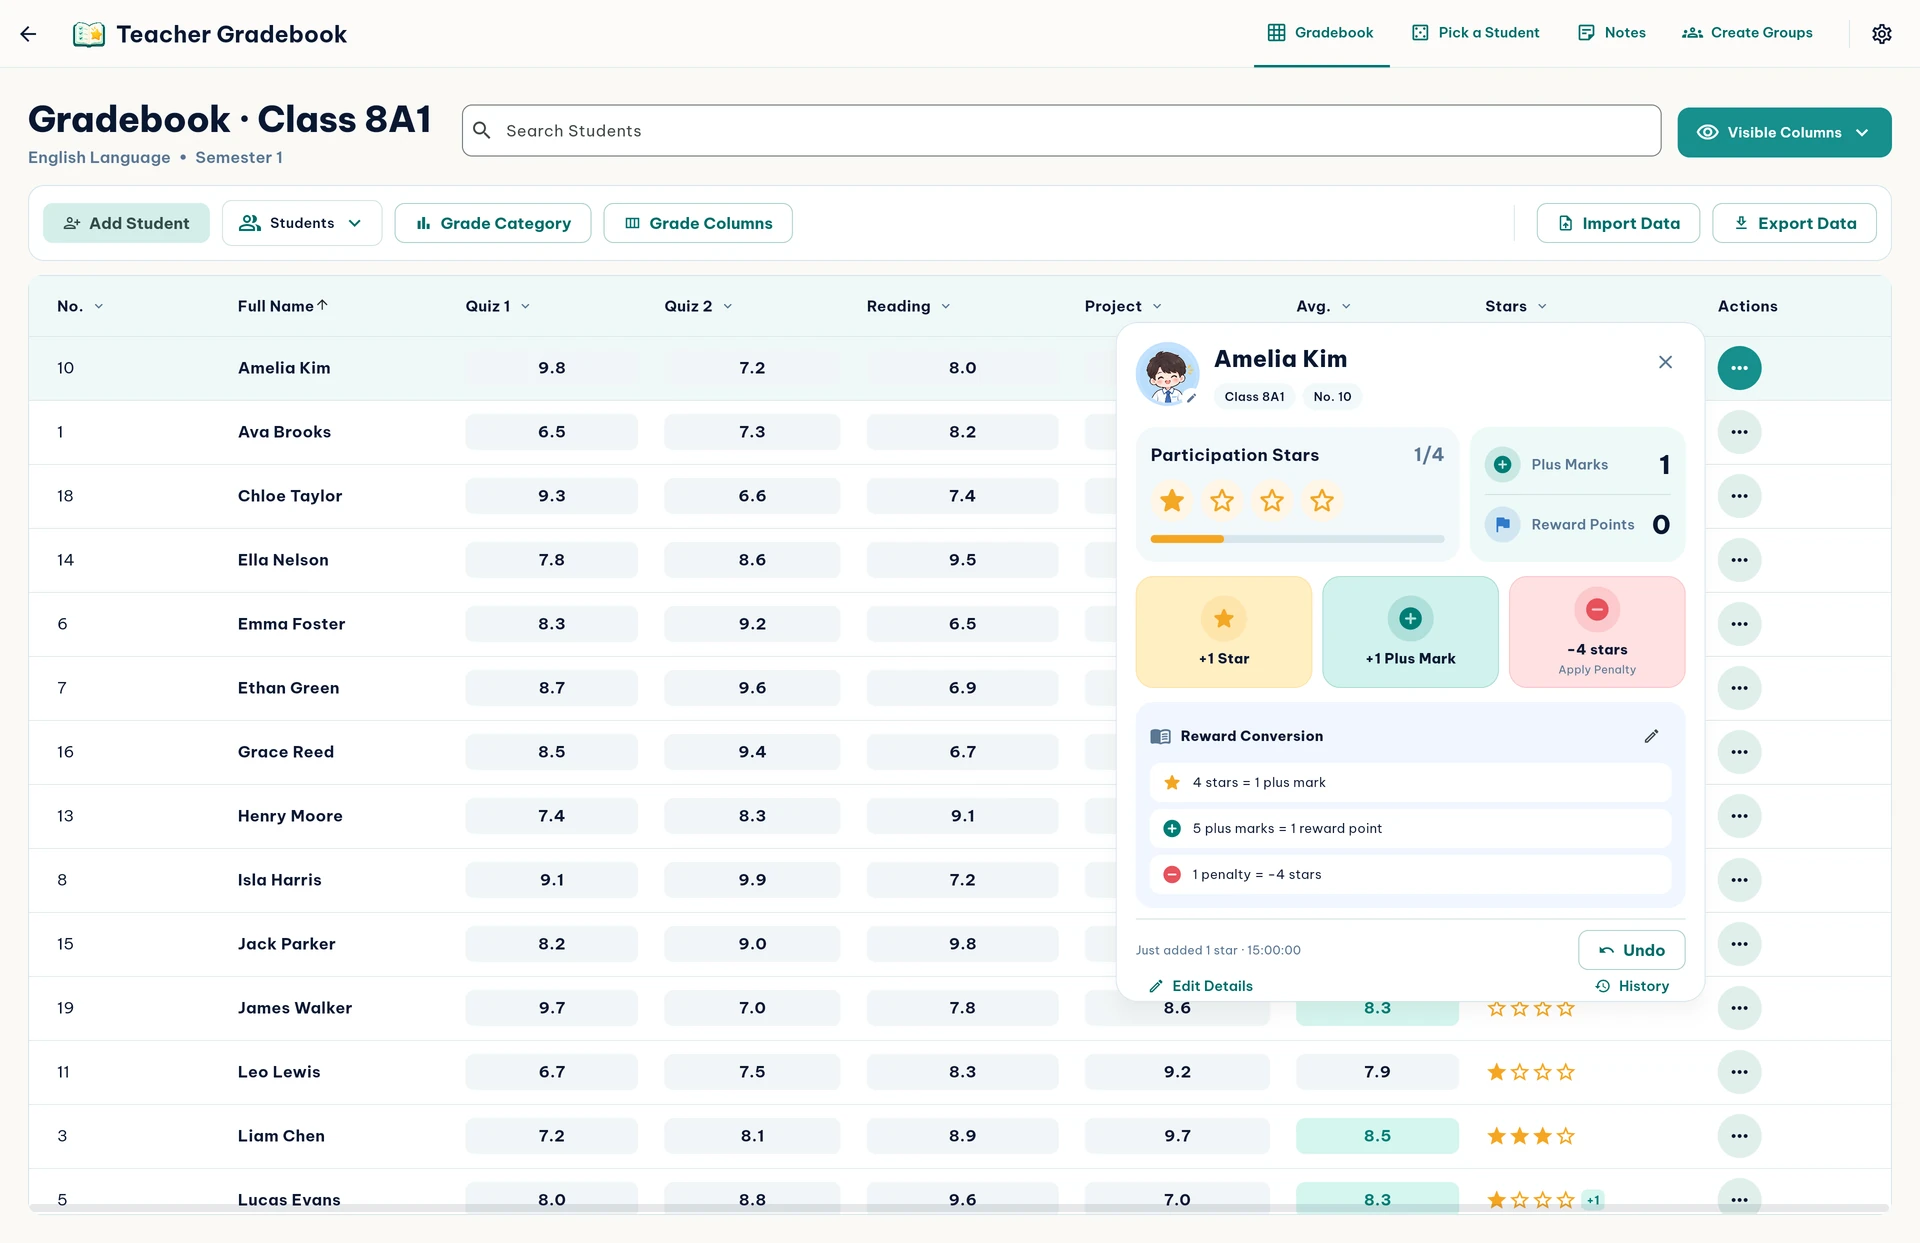
Task: Click second participation star in panel
Action: 1222,500
